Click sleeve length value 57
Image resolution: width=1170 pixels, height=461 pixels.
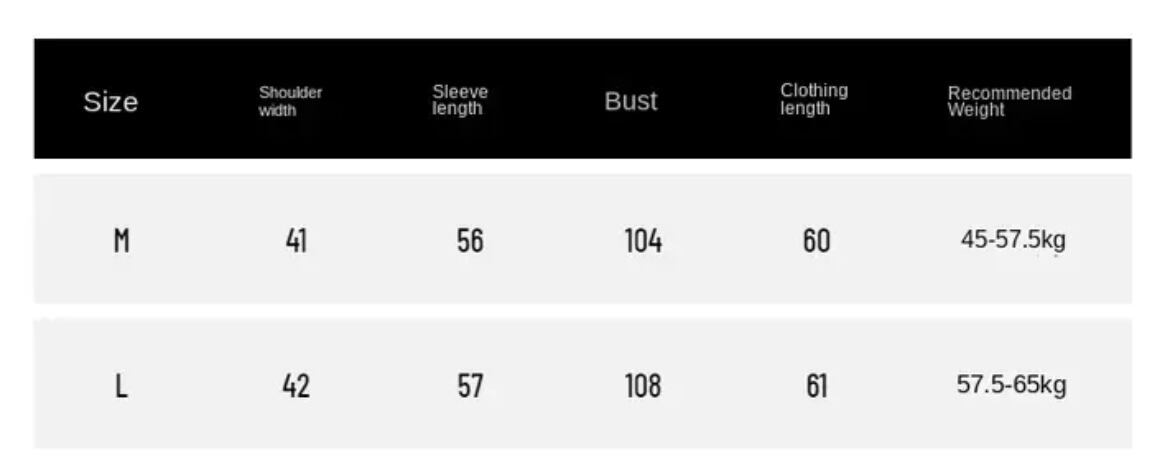[x=470, y=386]
